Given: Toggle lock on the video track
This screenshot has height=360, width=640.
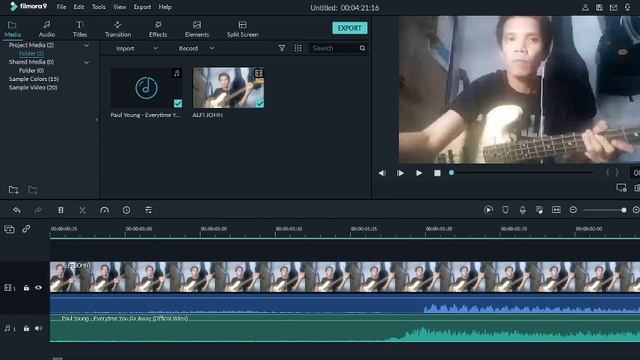Looking at the screenshot, I should pos(26,288).
